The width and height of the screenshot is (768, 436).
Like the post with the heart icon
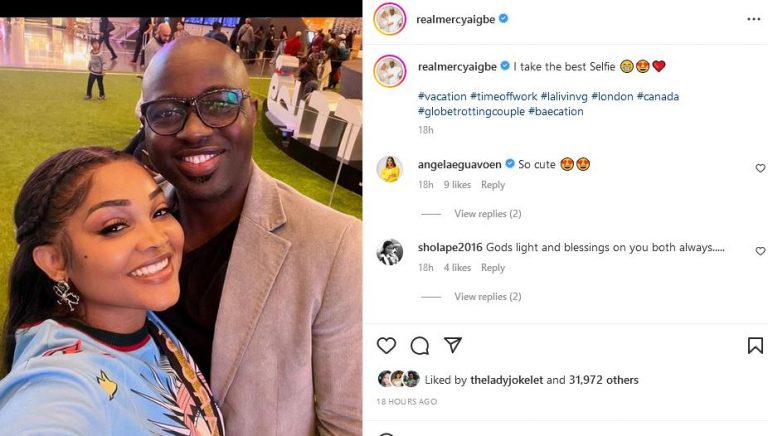pyautogui.click(x=386, y=345)
